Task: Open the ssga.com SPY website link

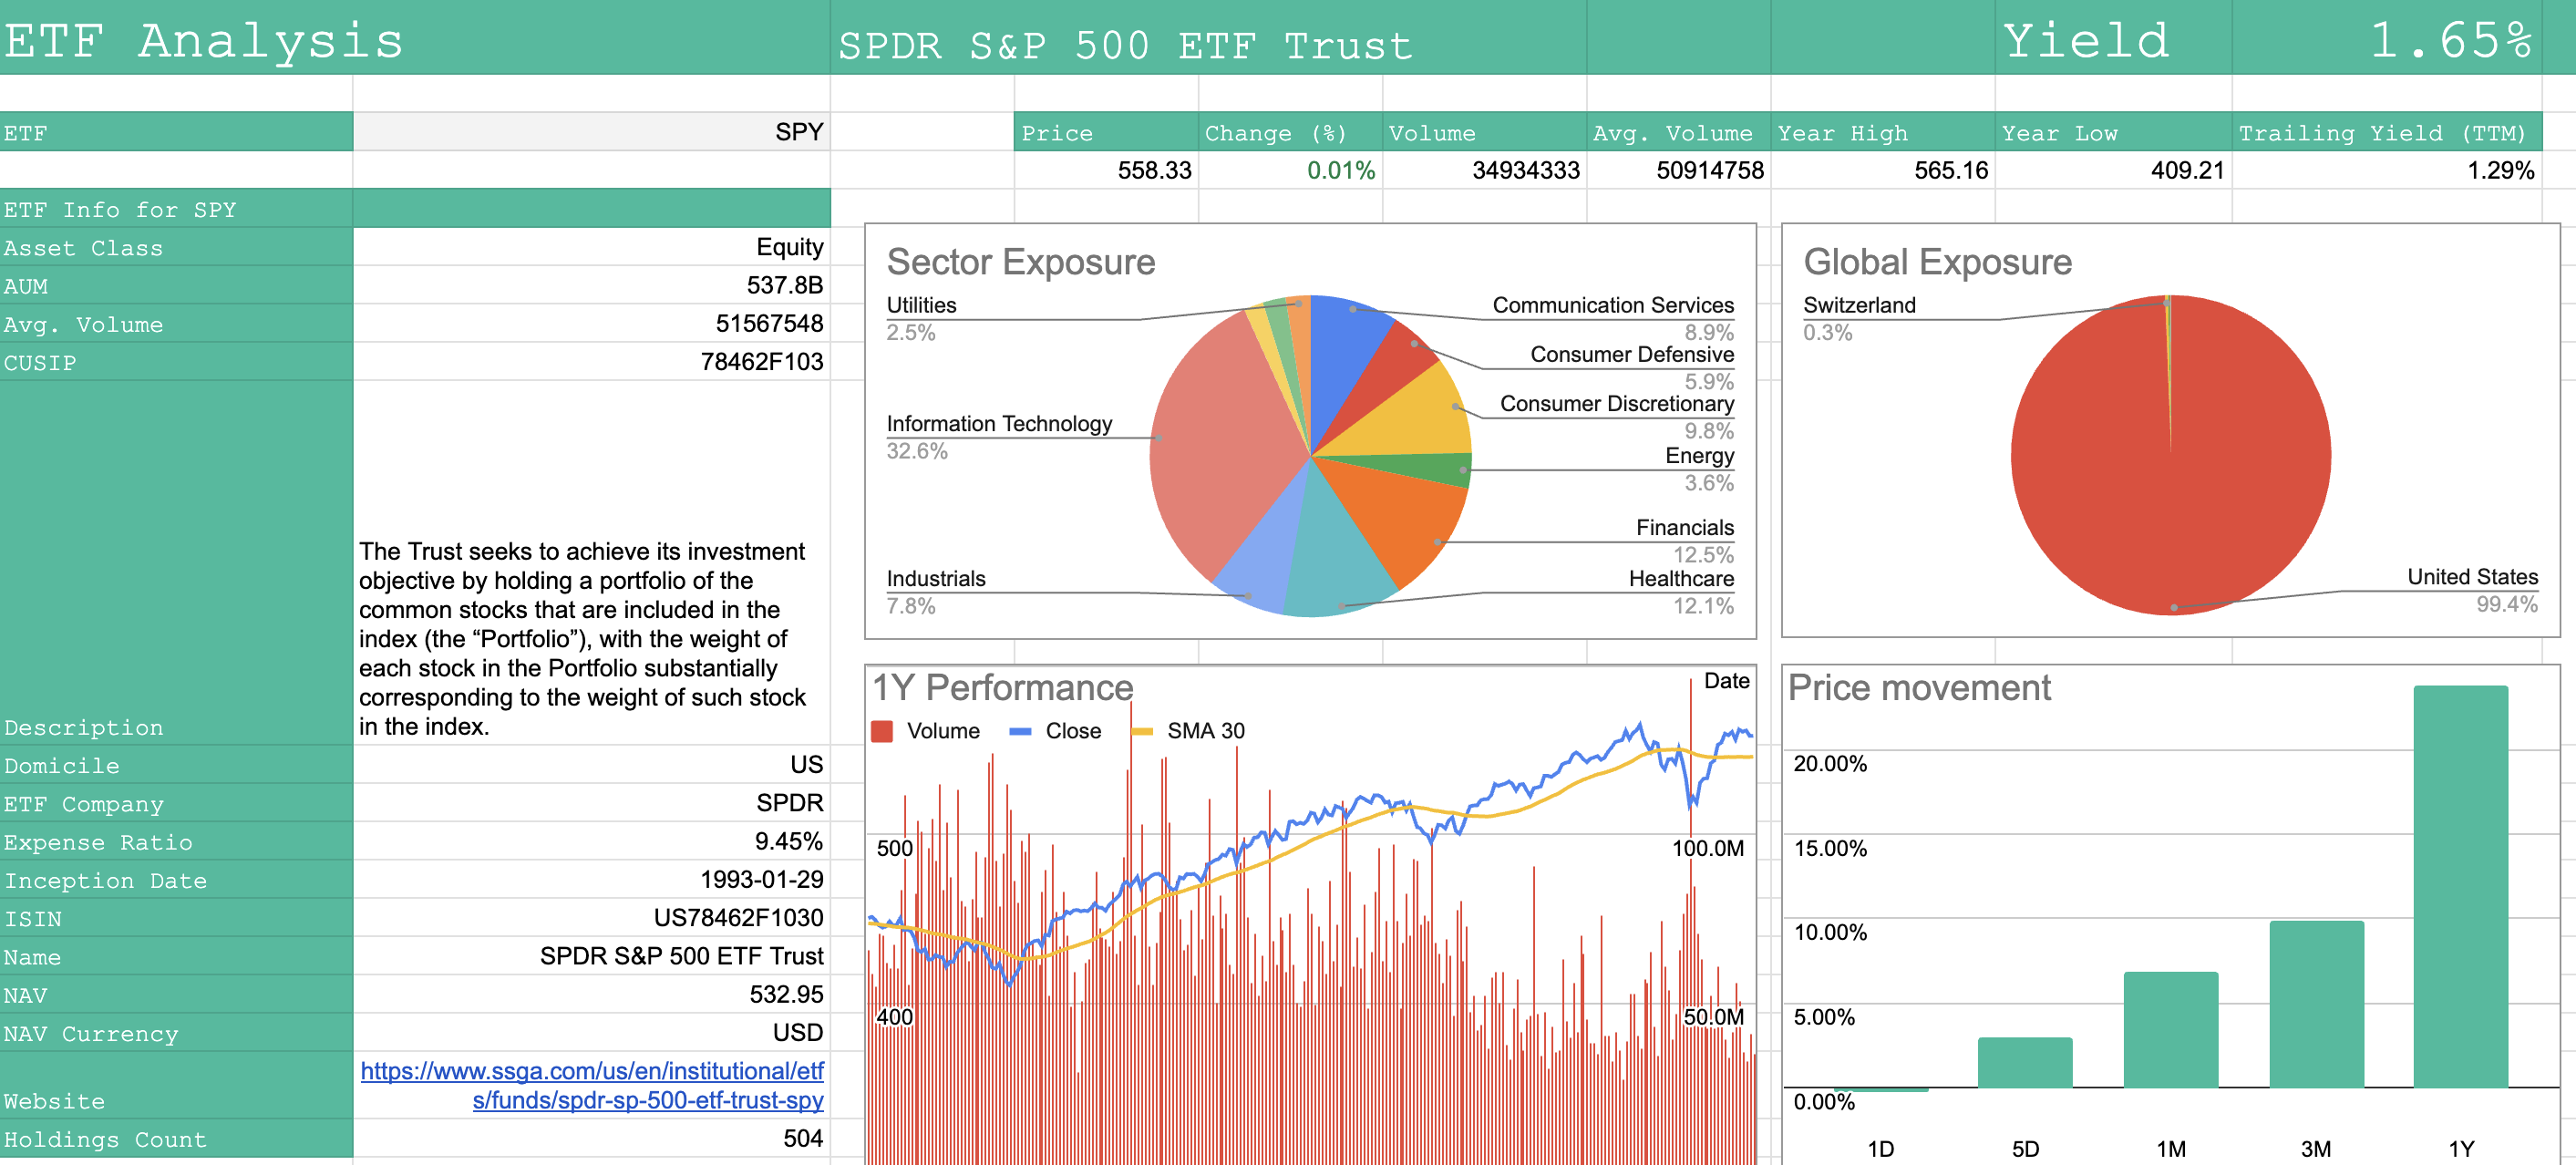Action: [x=592, y=1085]
